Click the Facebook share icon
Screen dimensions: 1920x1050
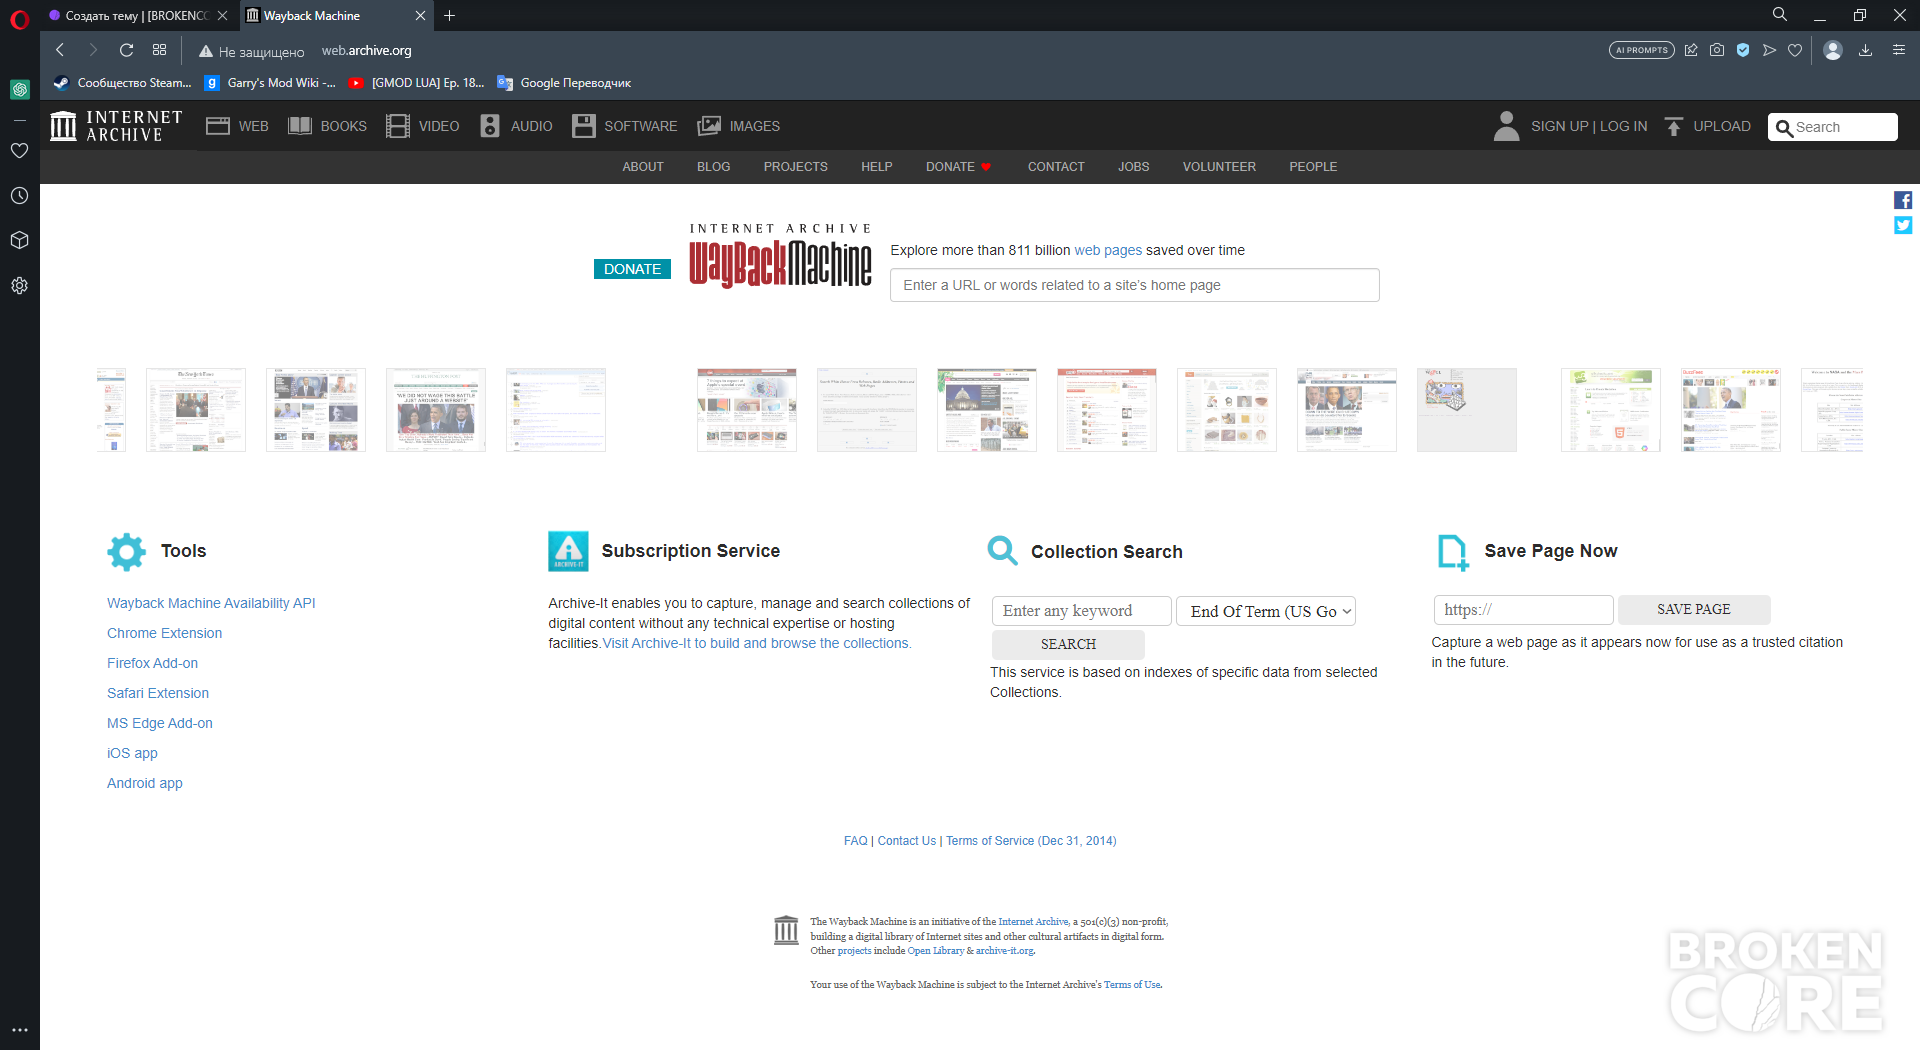pyautogui.click(x=1903, y=200)
